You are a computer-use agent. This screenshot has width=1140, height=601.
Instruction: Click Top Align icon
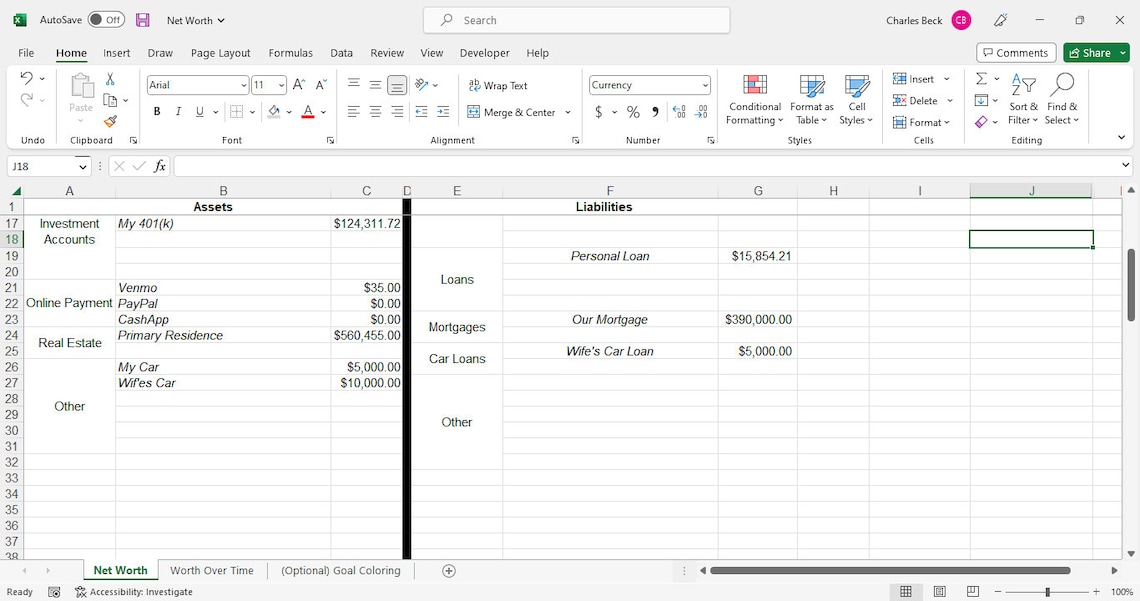(x=354, y=85)
